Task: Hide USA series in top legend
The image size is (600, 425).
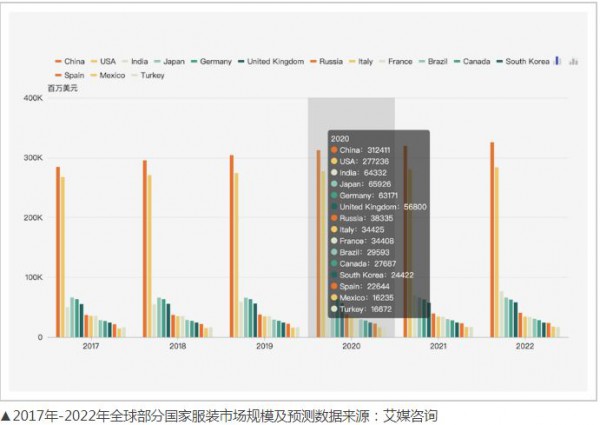Action: click(x=102, y=61)
